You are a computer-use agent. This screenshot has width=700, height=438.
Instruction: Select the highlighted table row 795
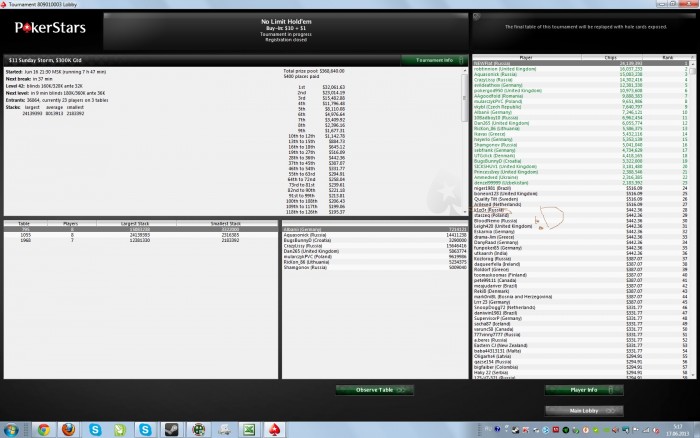[141, 229]
